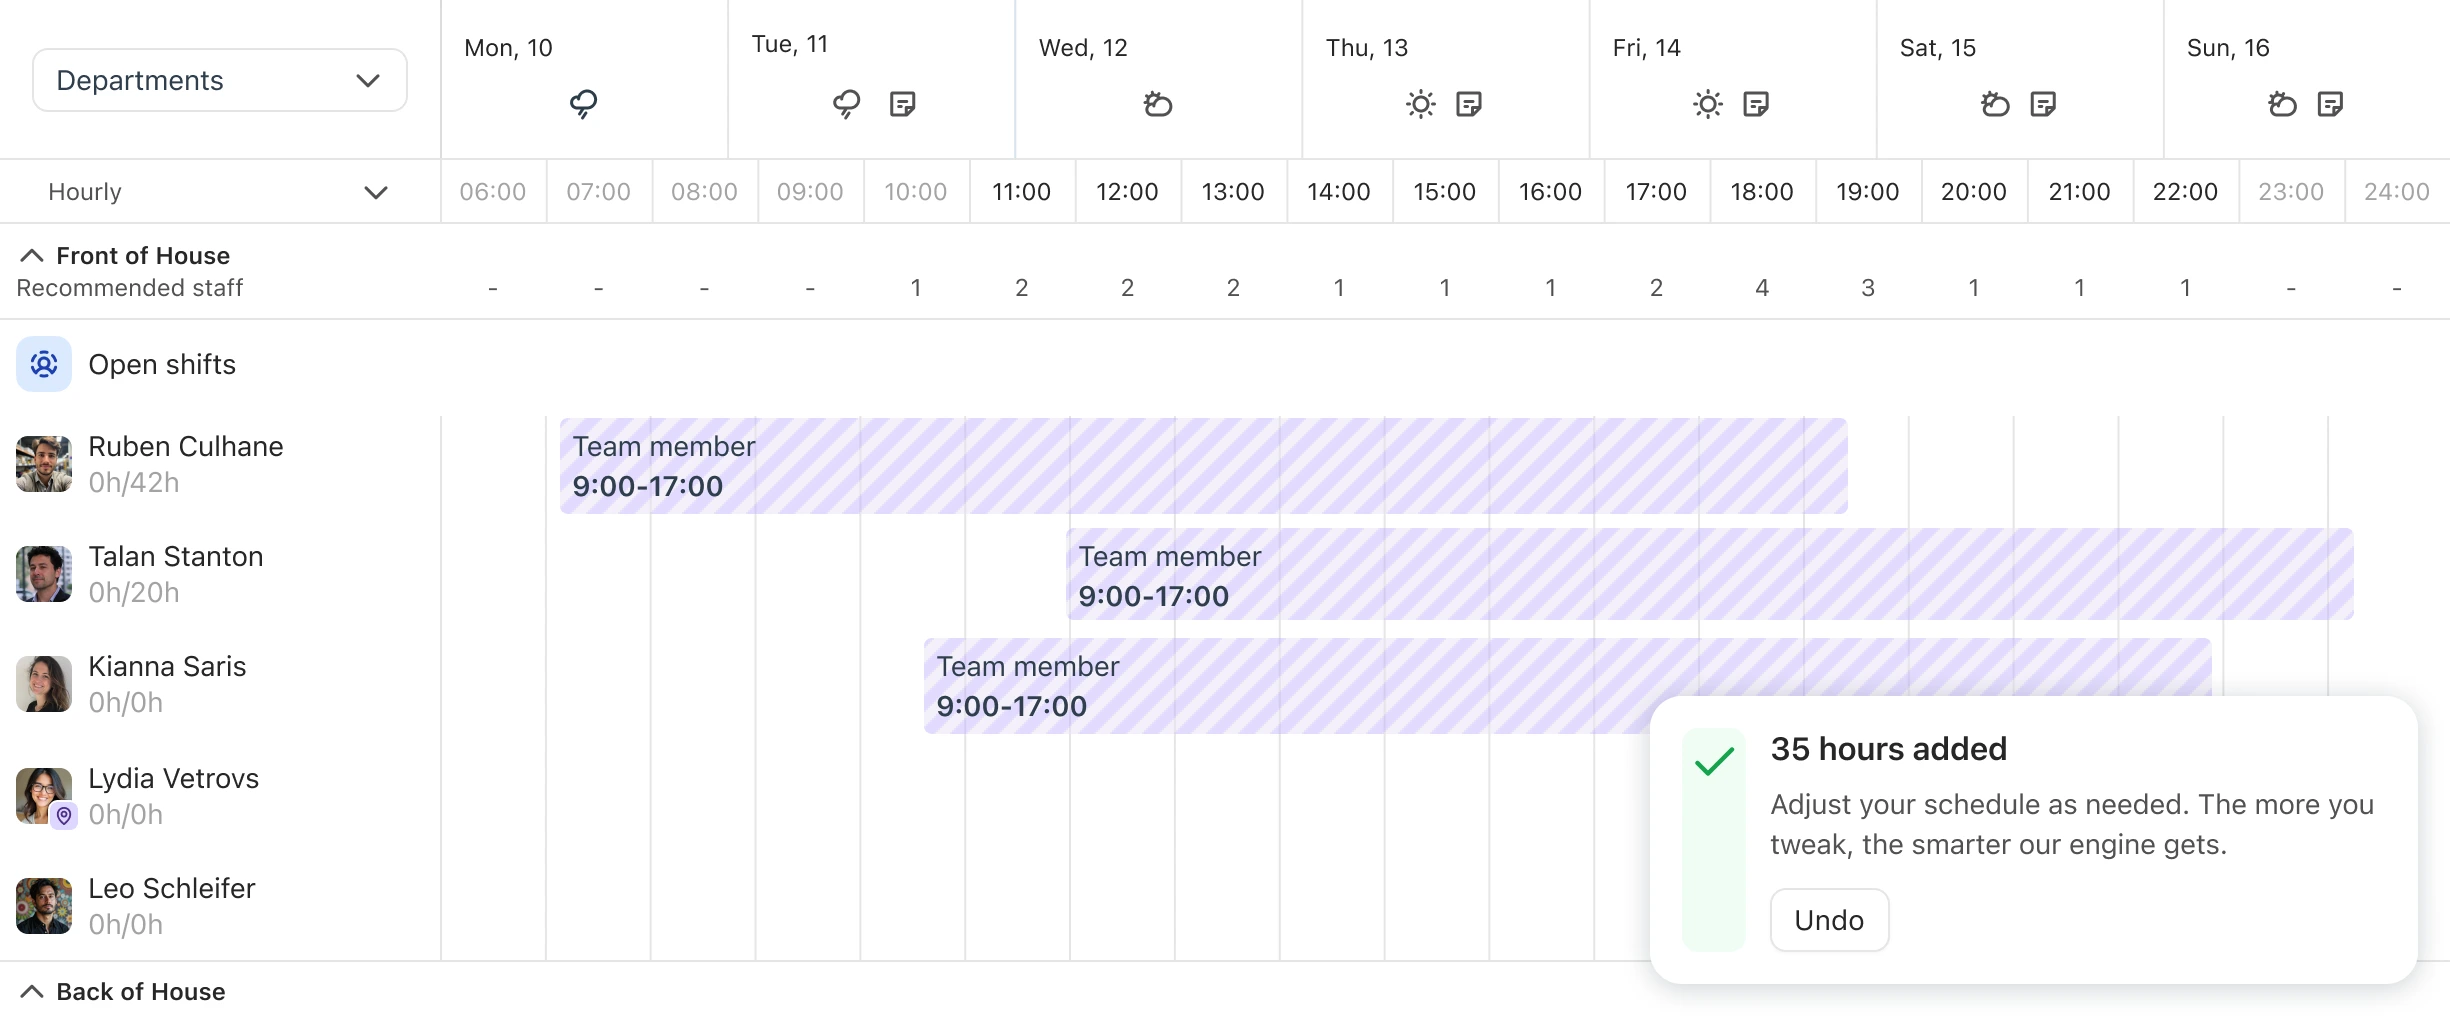Open the note icon on Tue, 11
The height and width of the screenshot is (1016, 2450).
[x=902, y=104]
